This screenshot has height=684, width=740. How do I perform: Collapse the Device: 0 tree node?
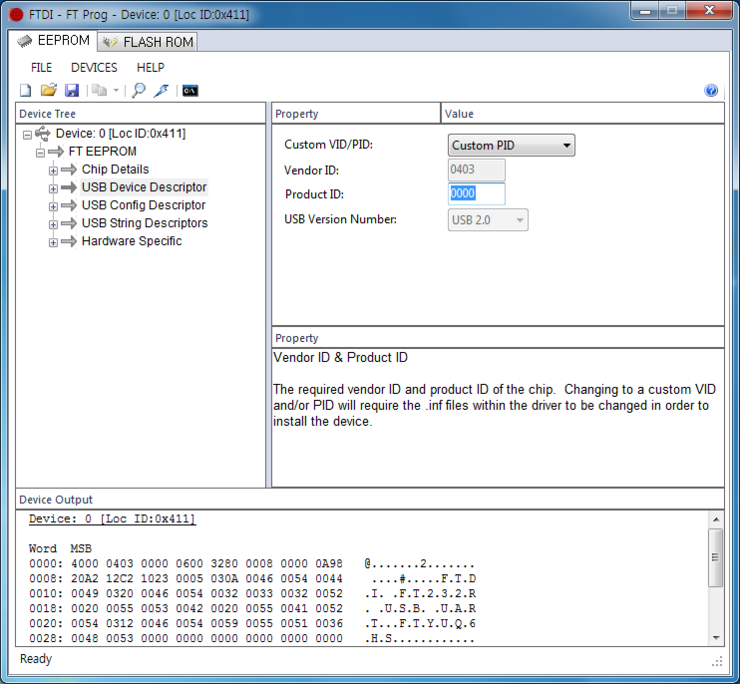click(x=27, y=135)
